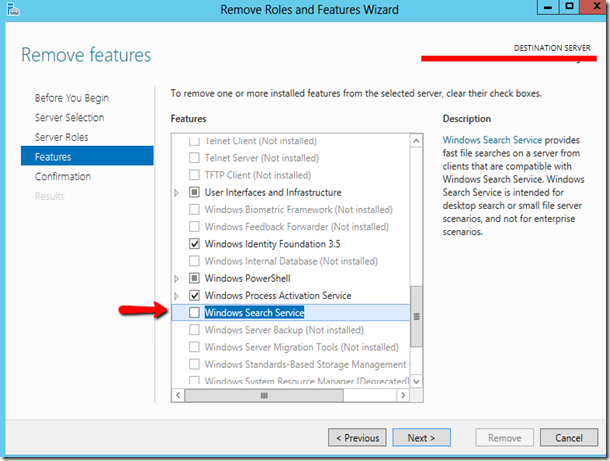Select the Windows Search Service label
This screenshot has height=461, width=610.
[254, 312]
